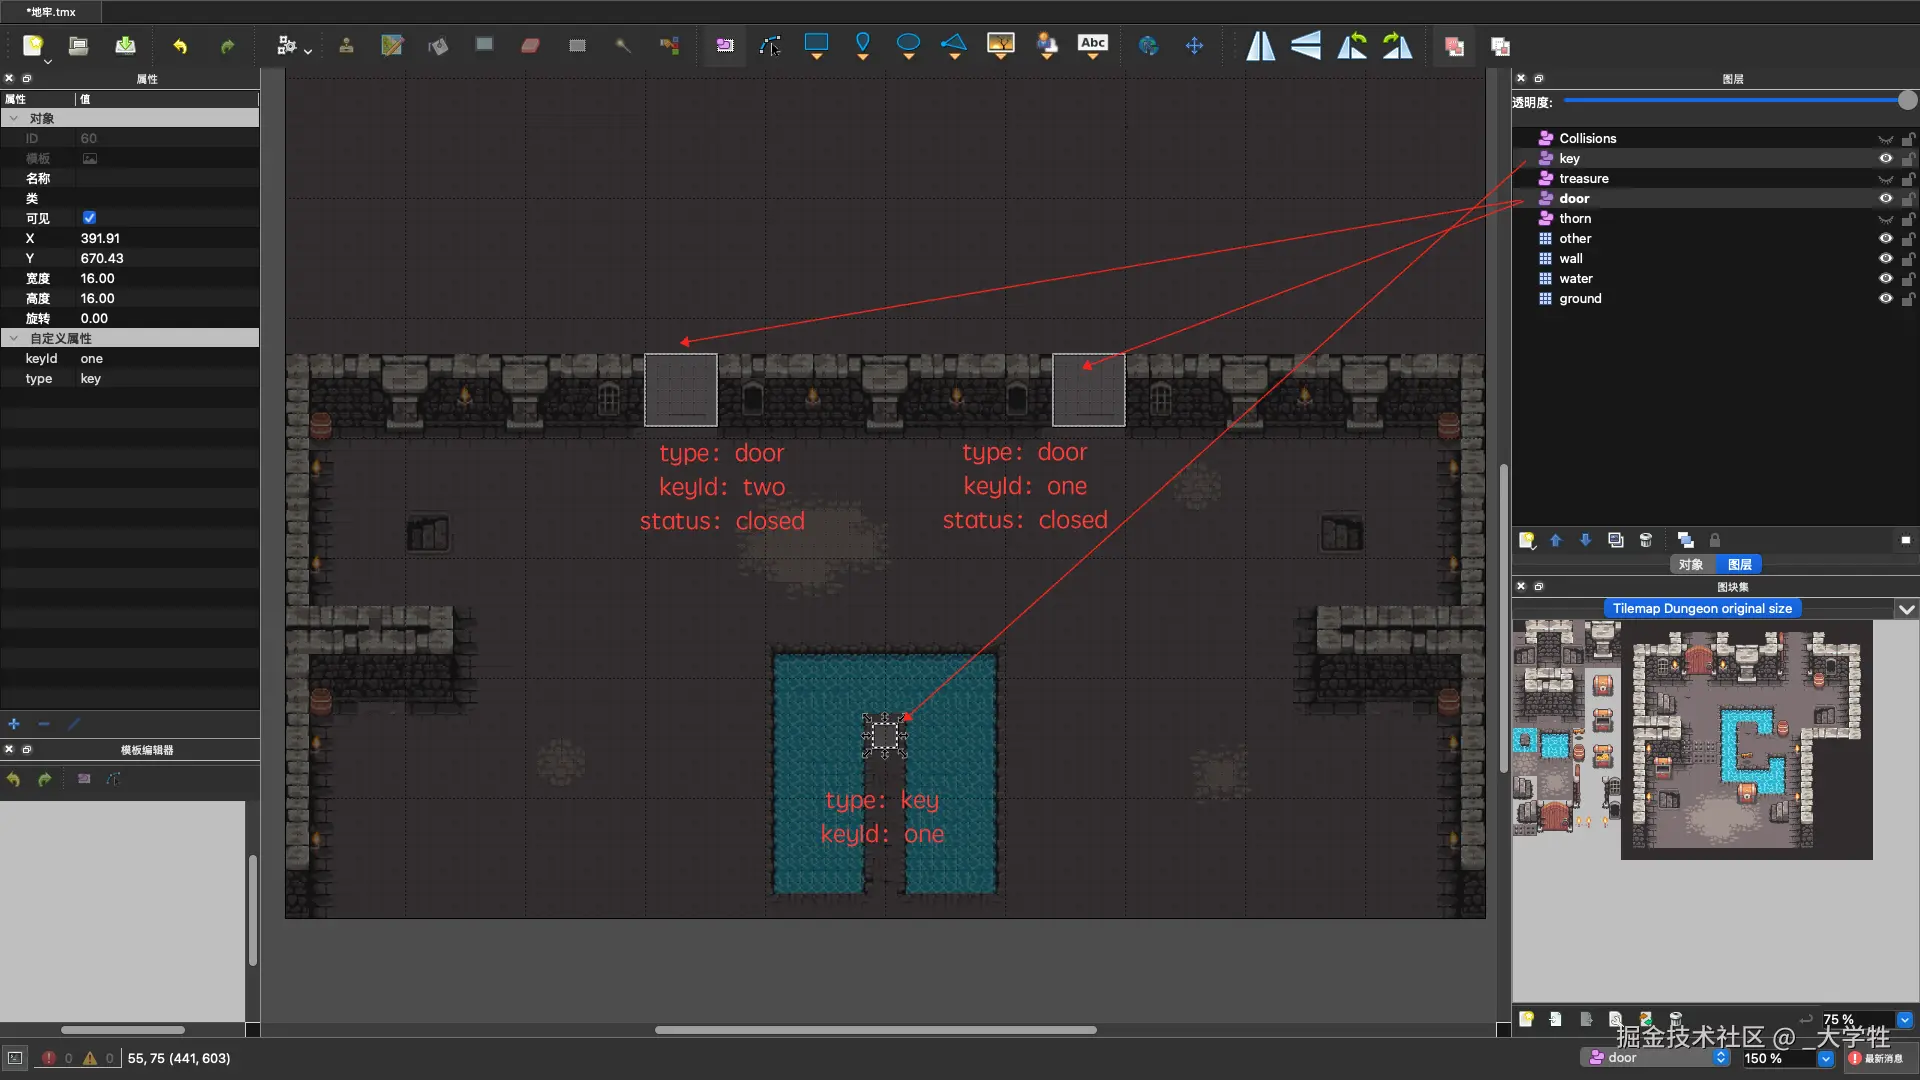Click the Flip Horizontal toolbar icon
This screenshot has height=1080, width=1920.
pyautogui.click(x=1260, y=46)
